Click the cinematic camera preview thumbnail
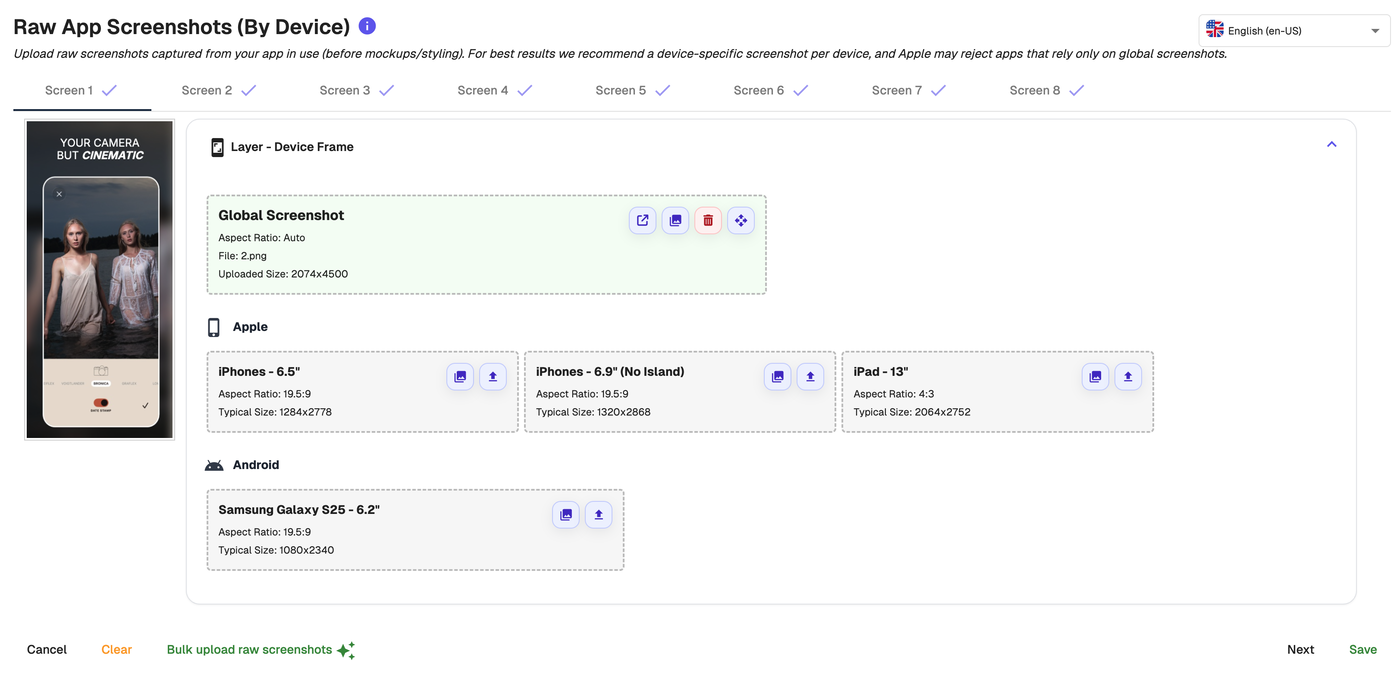Image resolution: width=1400 pixels, height=674 pixels. pyautogui.click(x=100, y=280)
